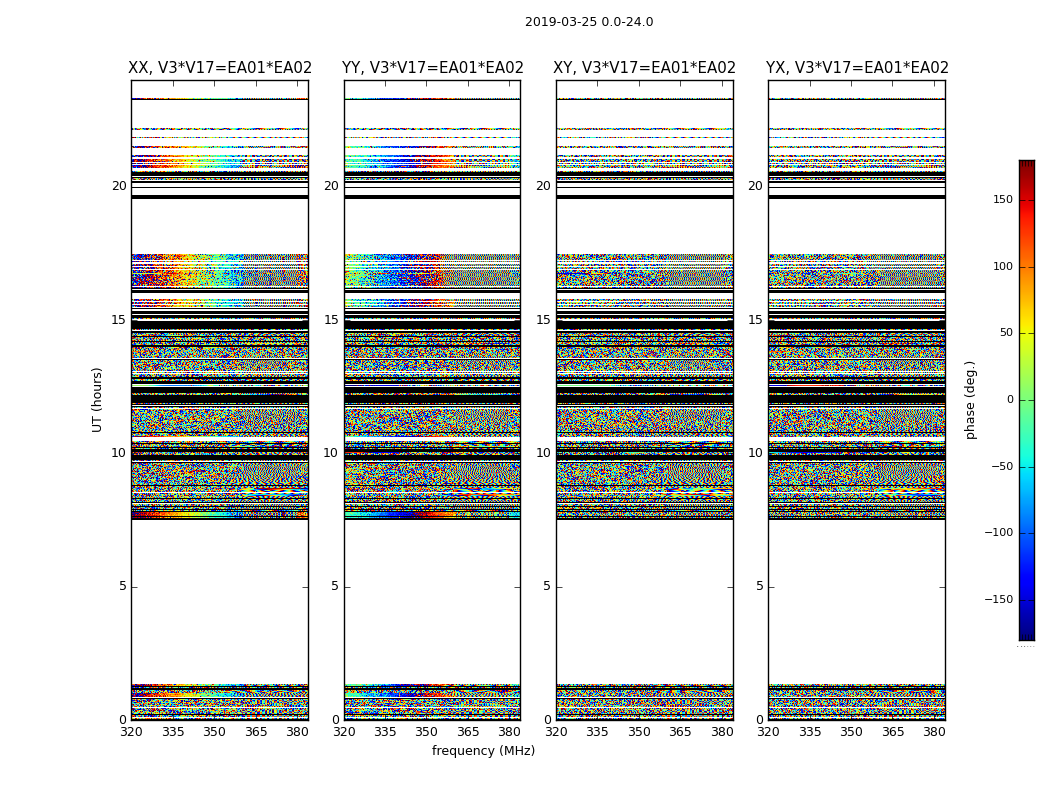Click the date title 2019-03-25 0.0-24.0

pos(589,22)
